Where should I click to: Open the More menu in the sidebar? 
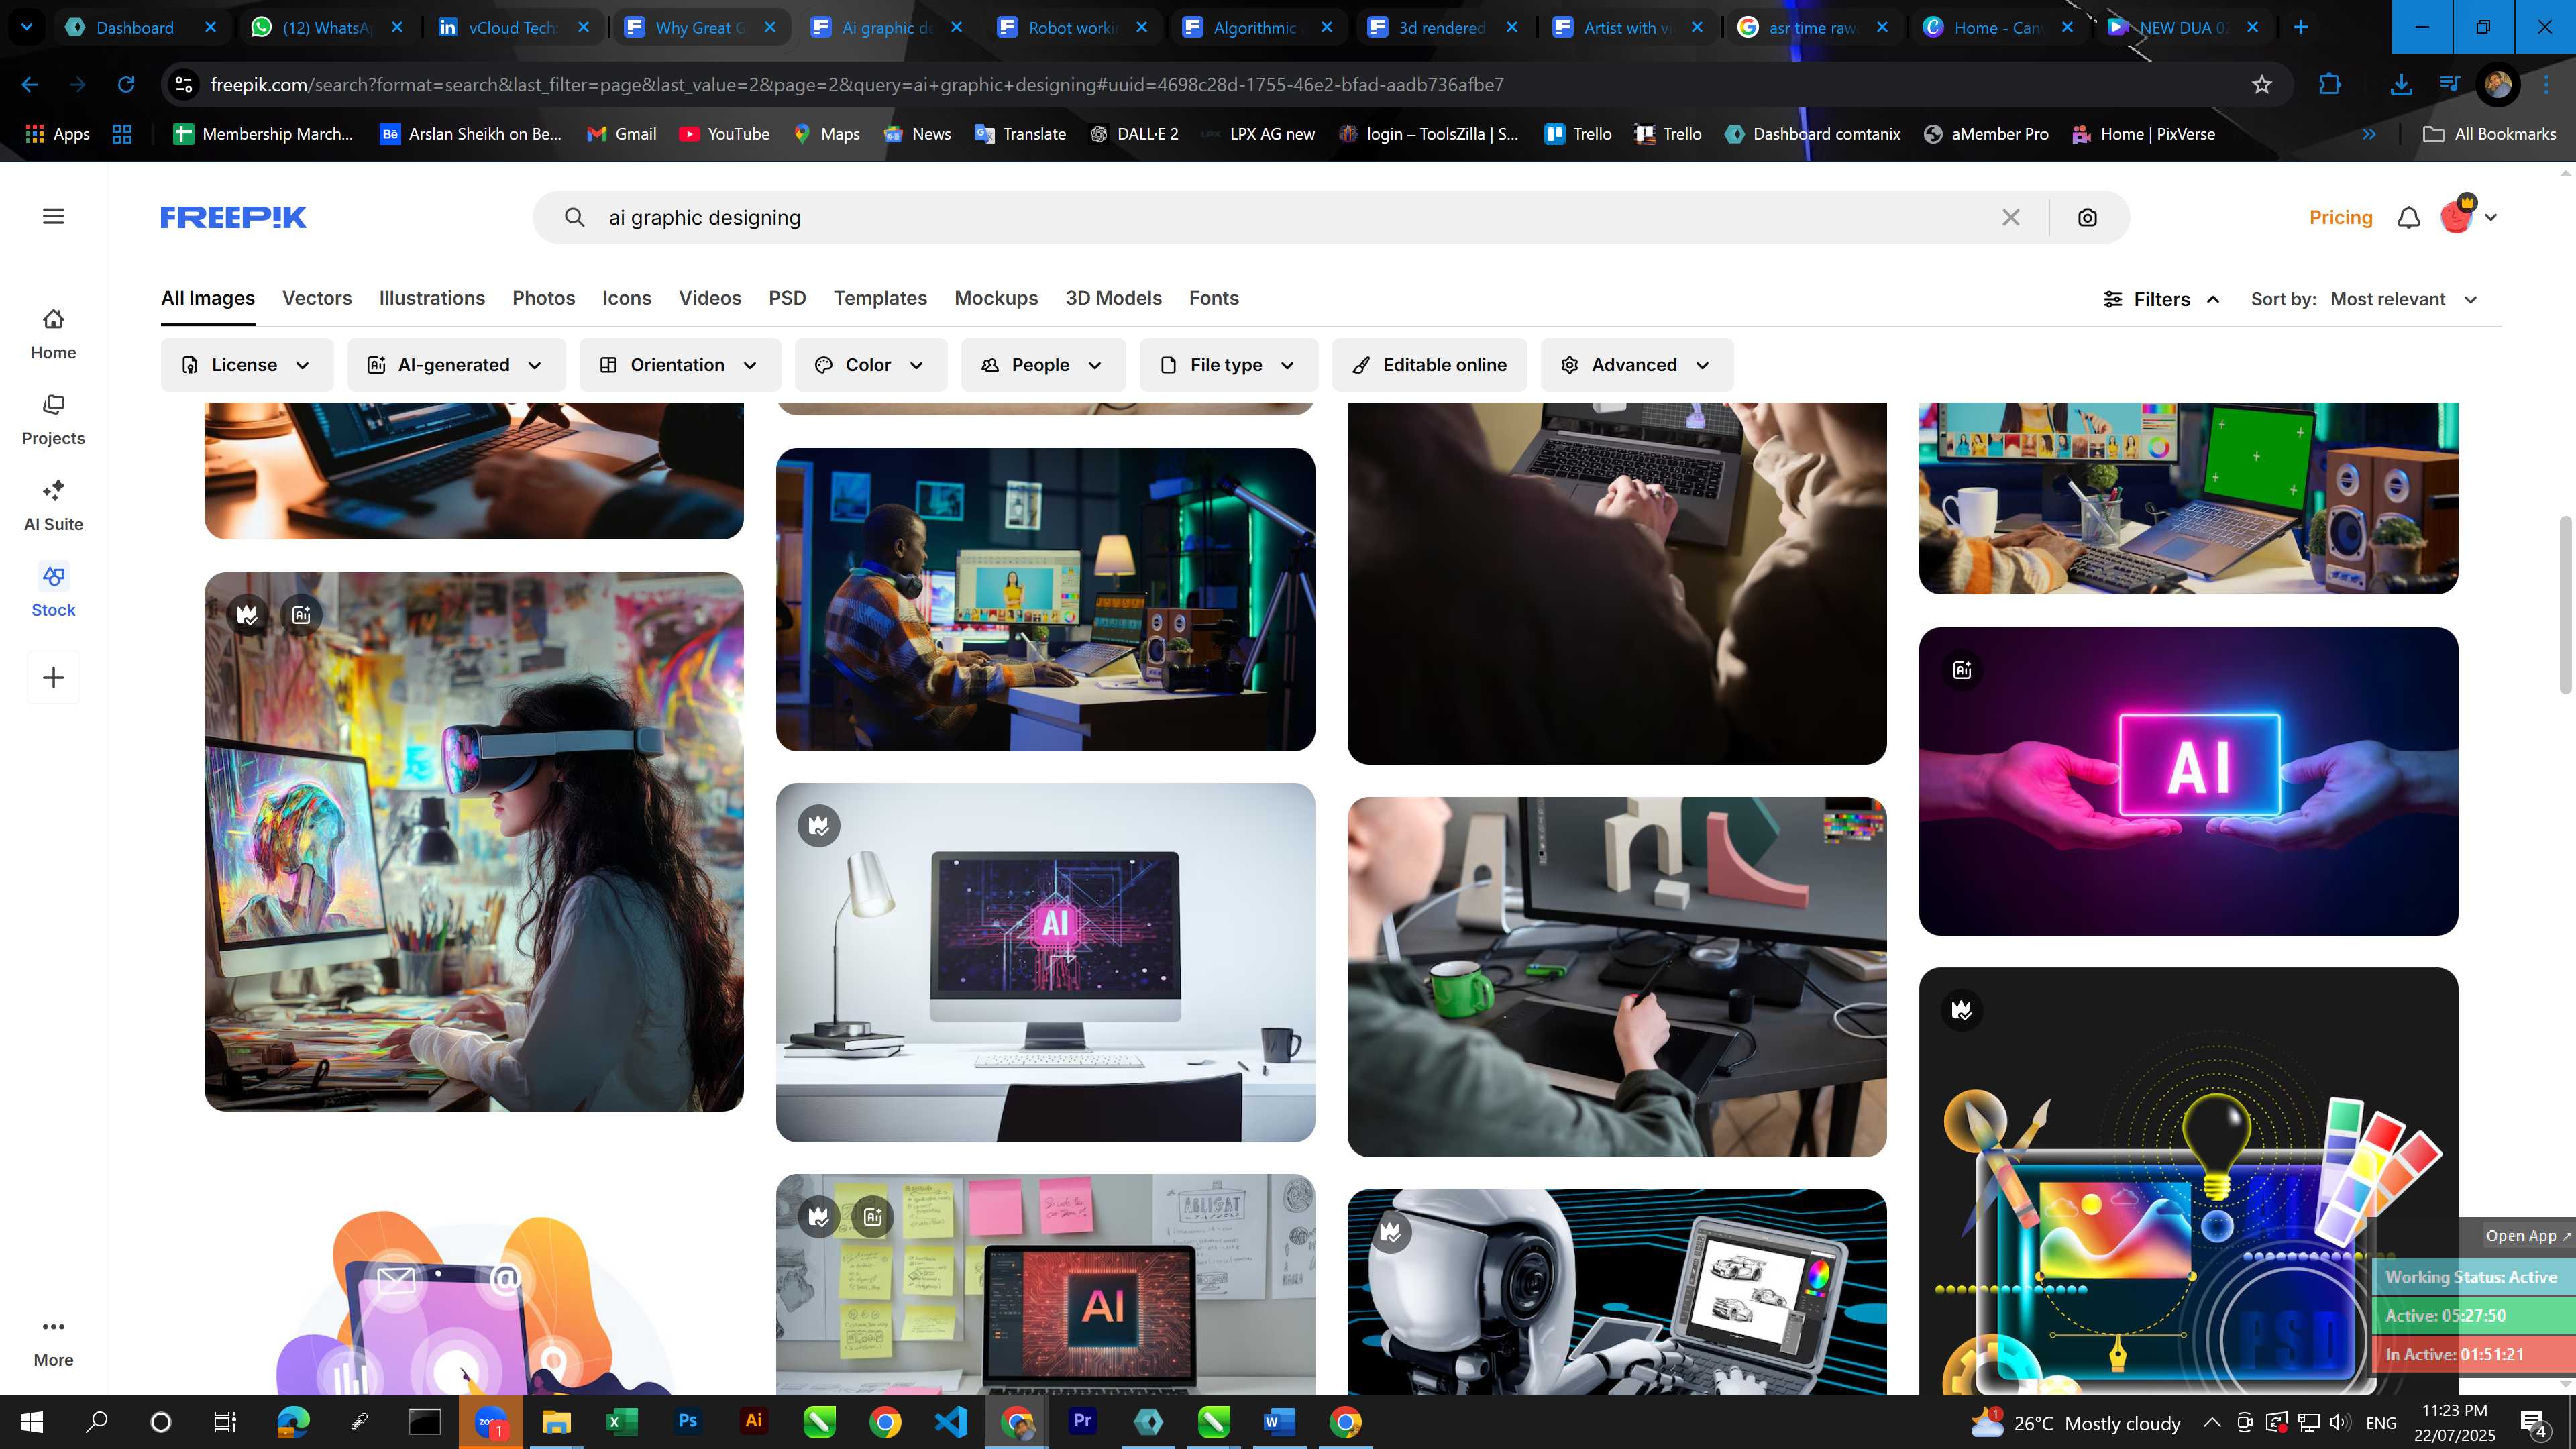point(53,1342)
